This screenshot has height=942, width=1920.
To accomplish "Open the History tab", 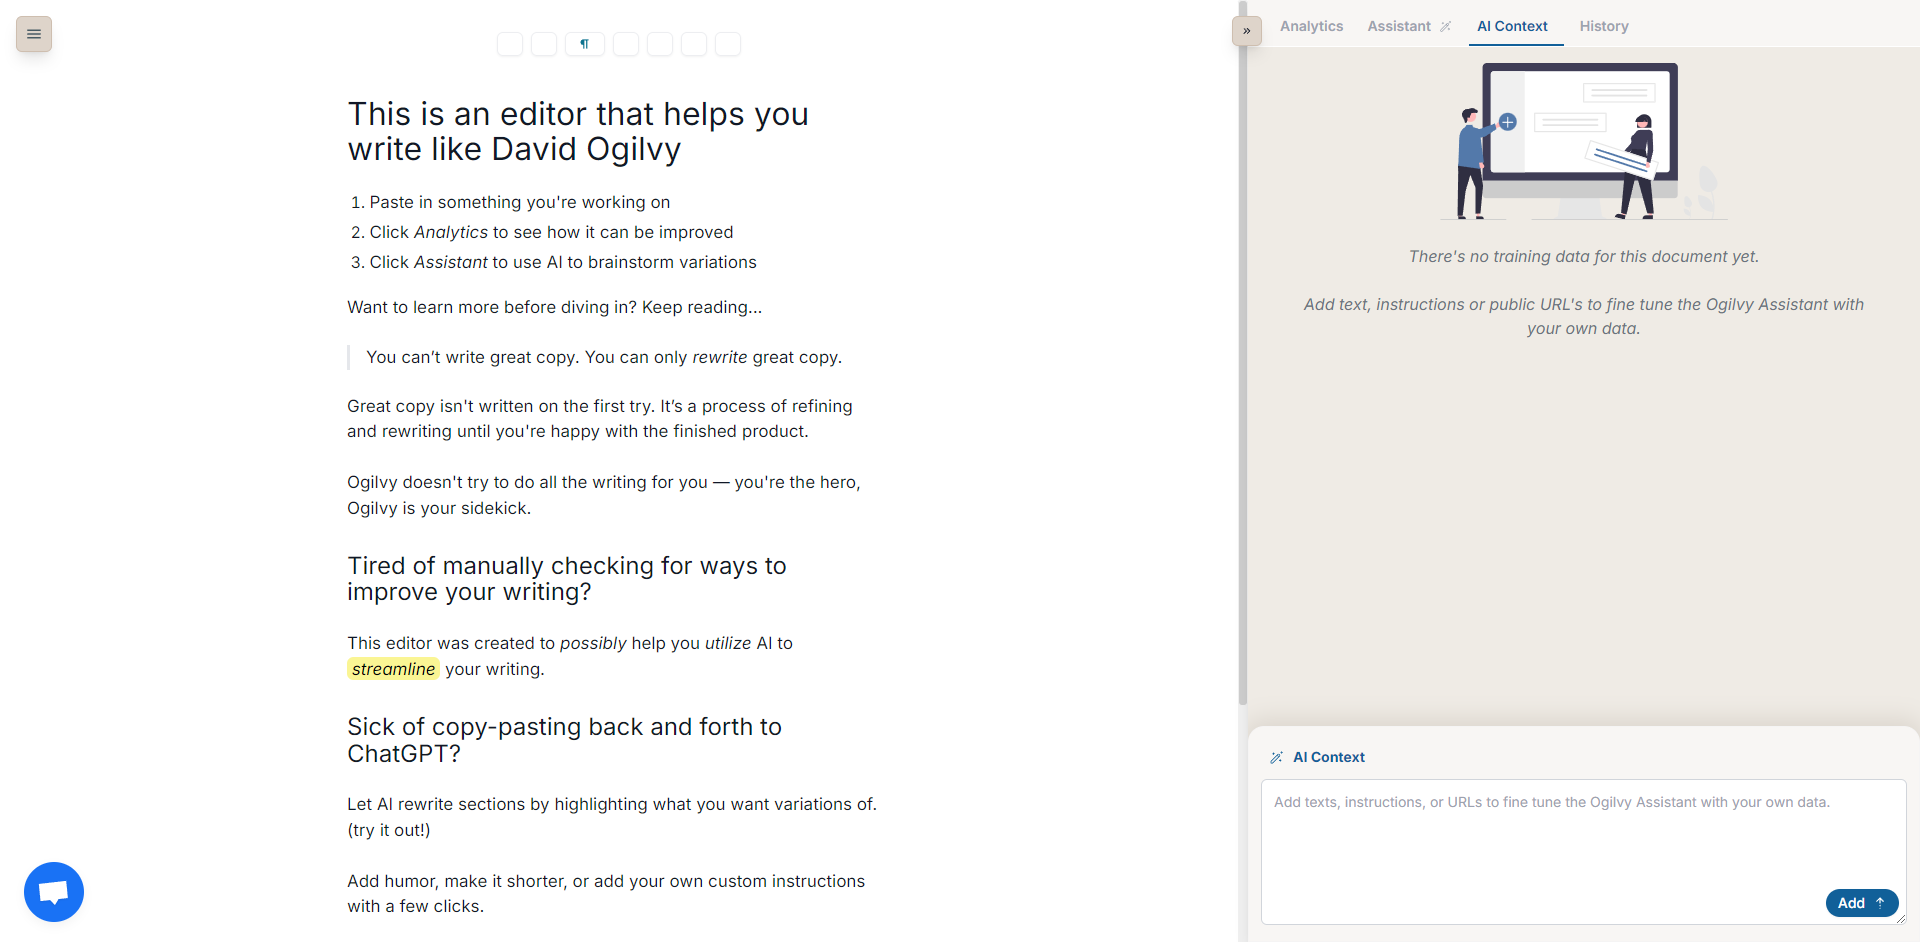I will (x=1603, y=26).
